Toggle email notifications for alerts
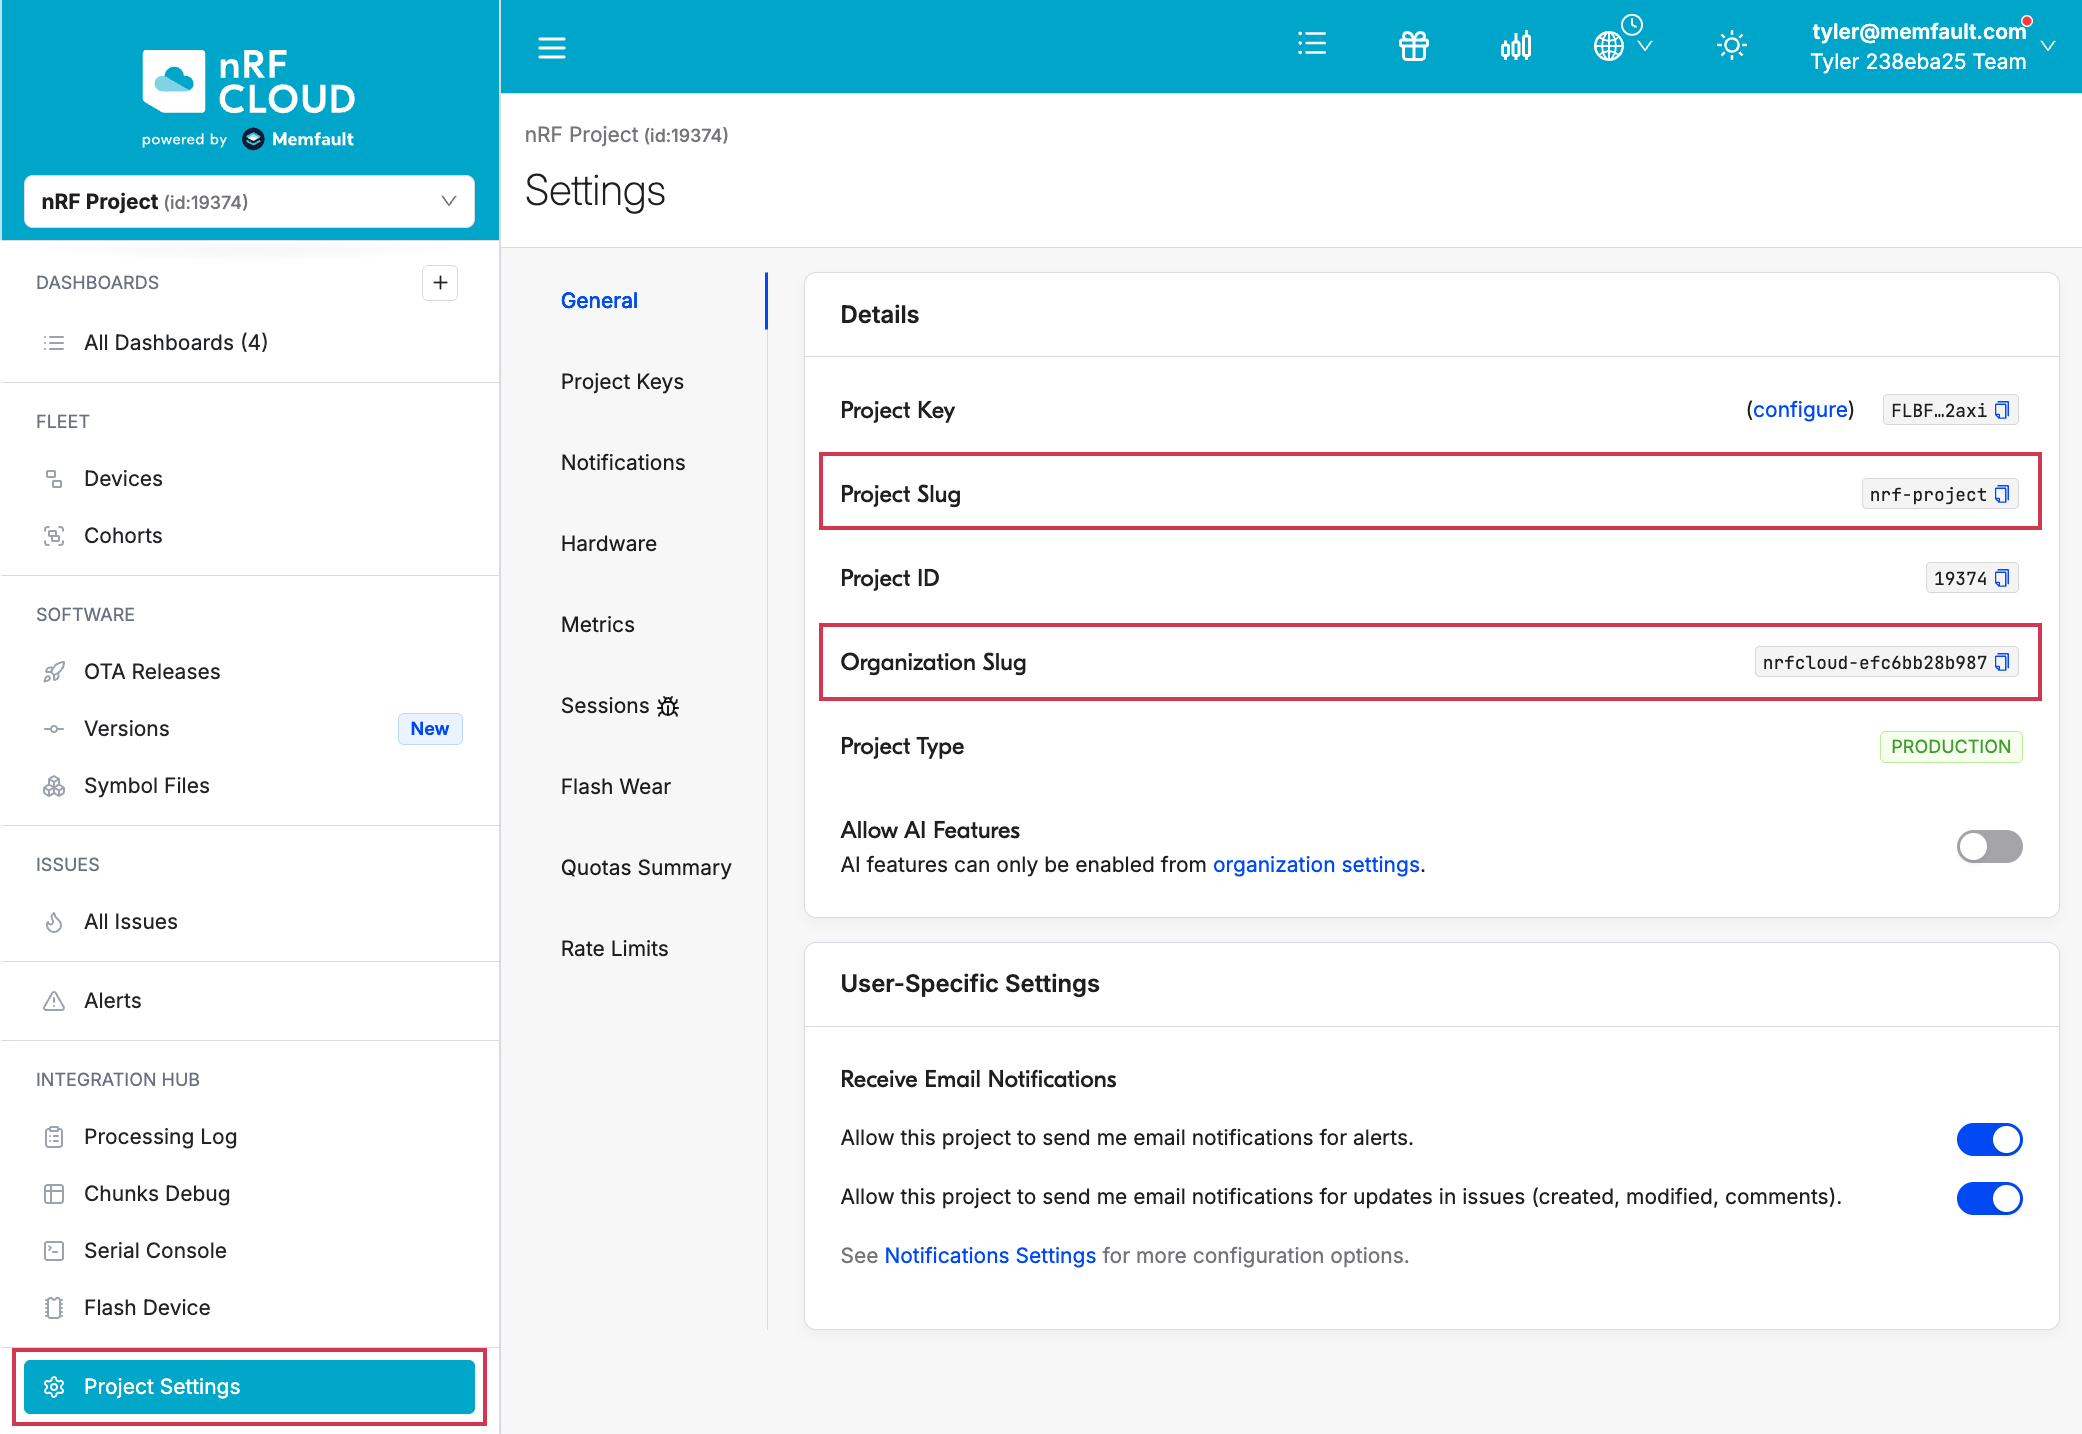 coord(1989,1138)
